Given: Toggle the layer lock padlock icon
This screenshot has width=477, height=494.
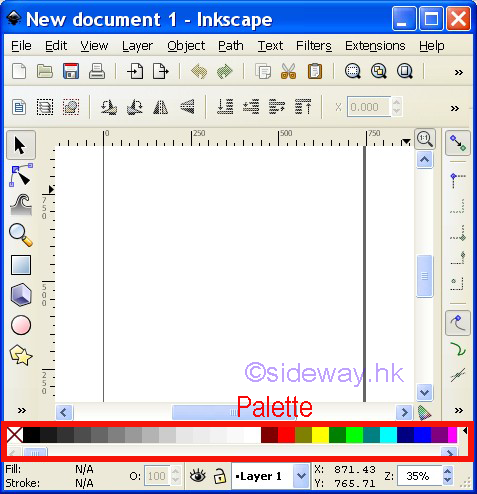Looking at the screenshot, I should [x=219, y=476].
